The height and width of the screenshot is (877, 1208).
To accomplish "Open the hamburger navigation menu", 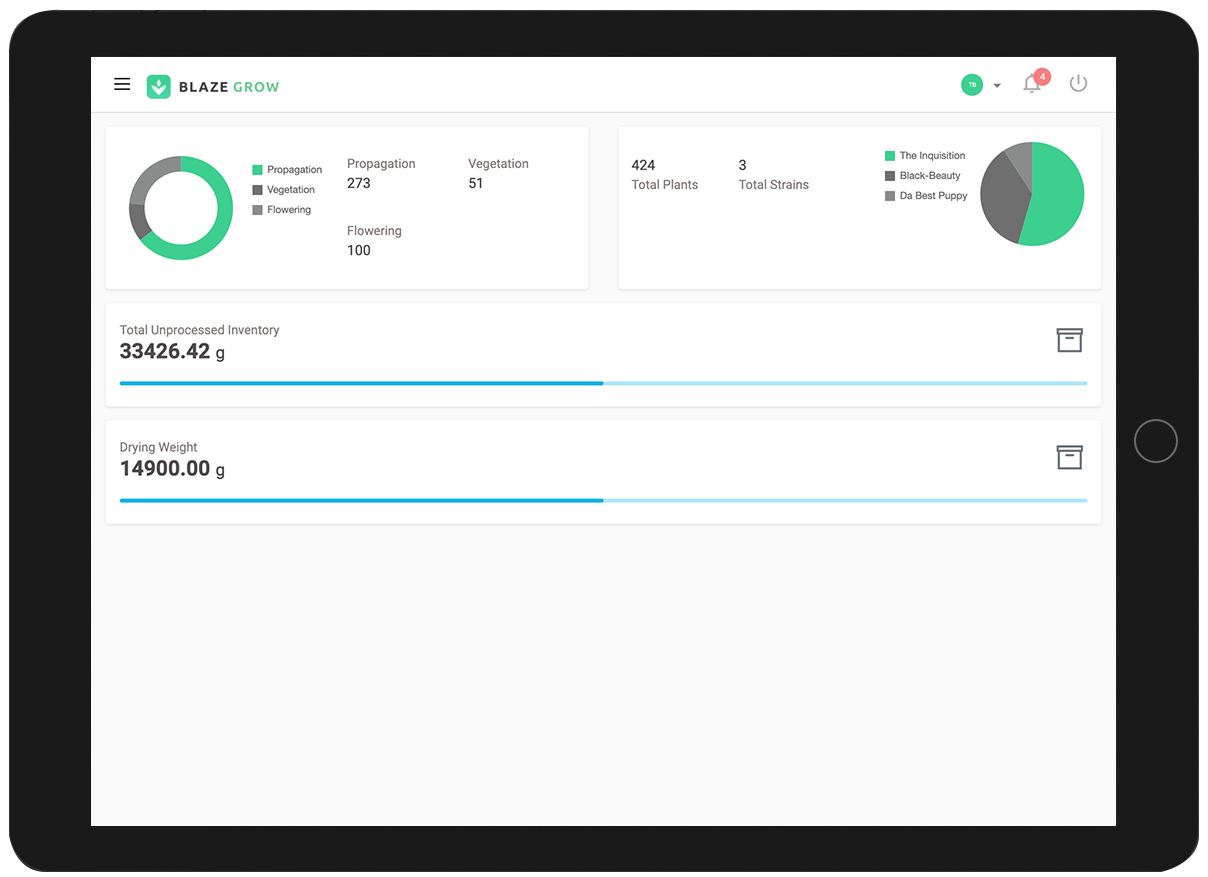I will click(122, 84).
